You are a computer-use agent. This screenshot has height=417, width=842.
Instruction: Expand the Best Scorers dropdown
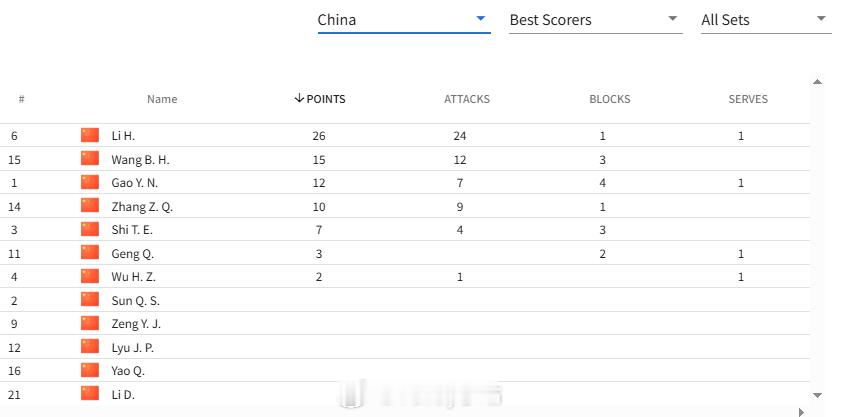596,20
